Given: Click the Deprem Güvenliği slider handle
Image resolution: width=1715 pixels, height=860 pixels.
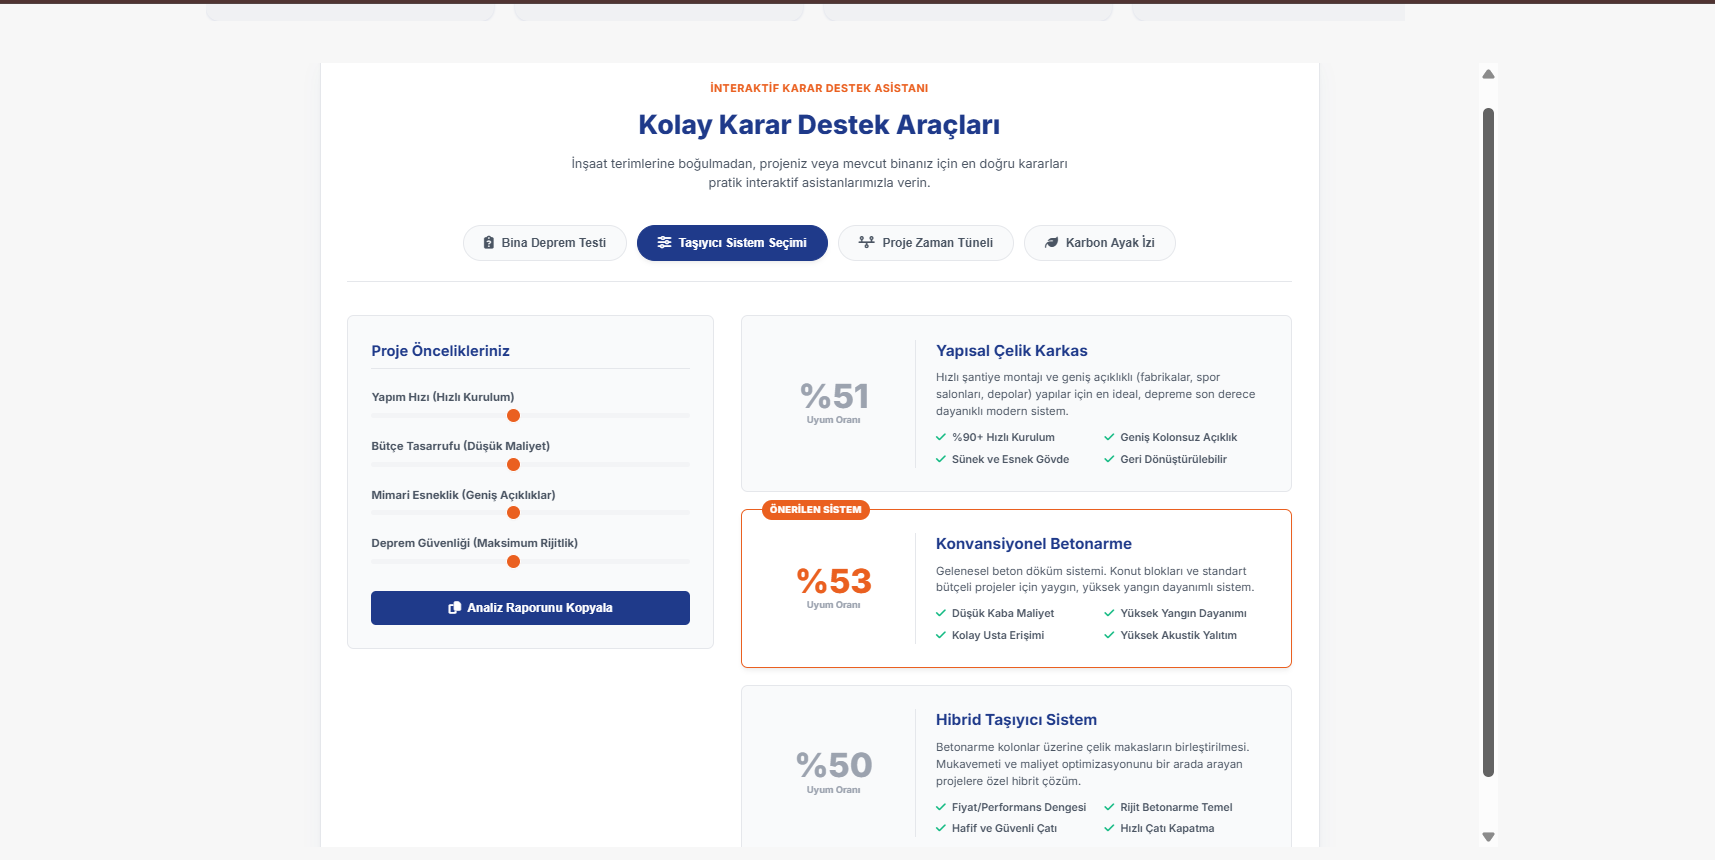Looking at the screenshot, I should [513, 562].
